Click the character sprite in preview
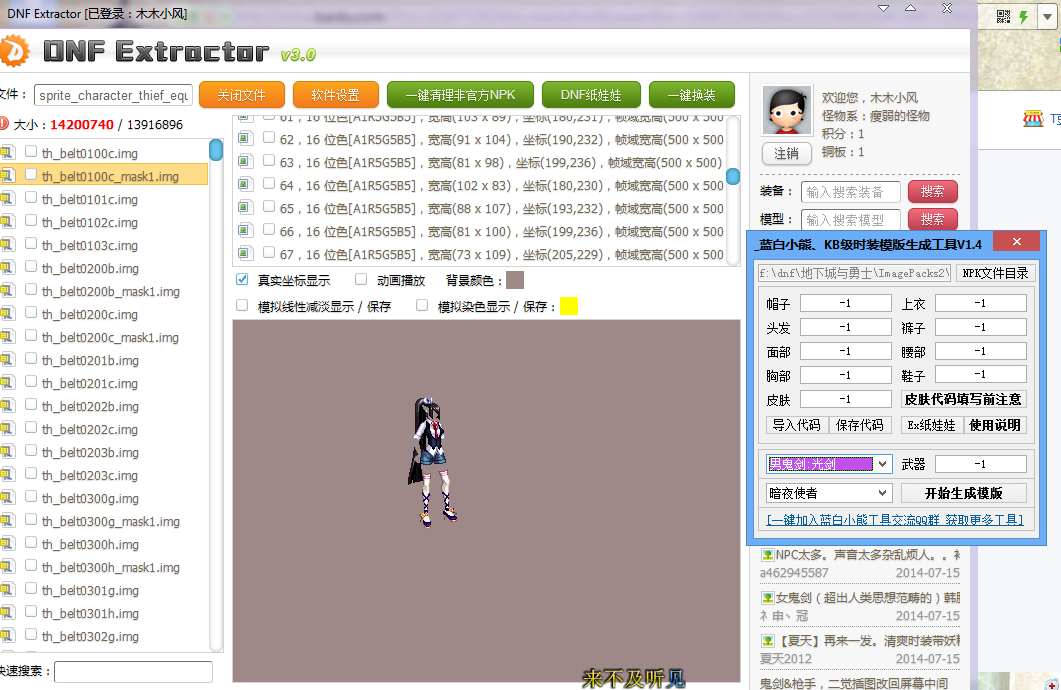Viewport: 1061px width, 690px height. click(432, 461)
